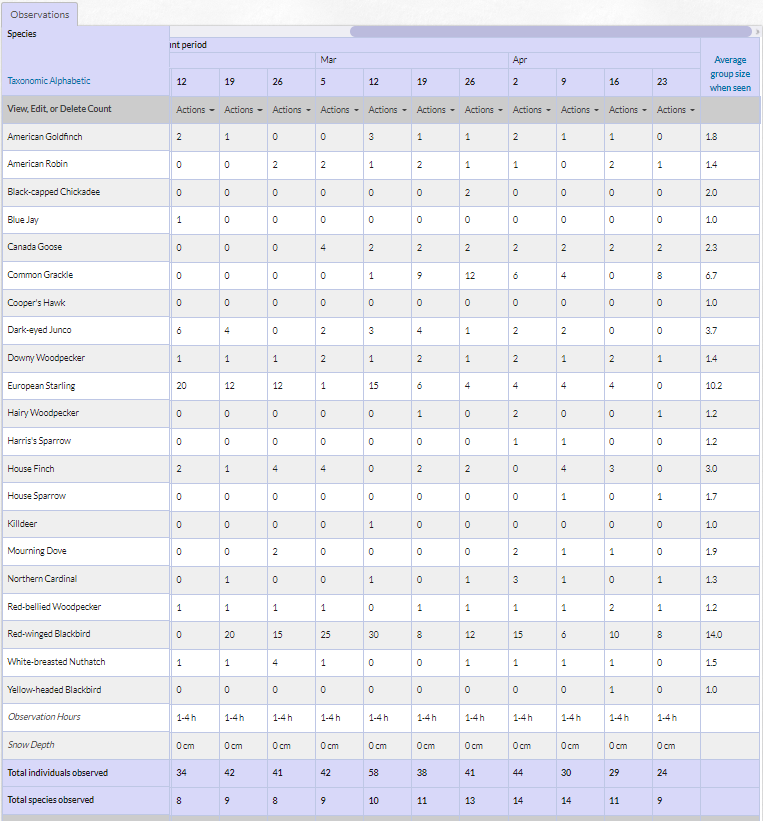Click the View, Edit, or Delete Count label
Screen dimensions: 763x821
[x=59, y=109]
